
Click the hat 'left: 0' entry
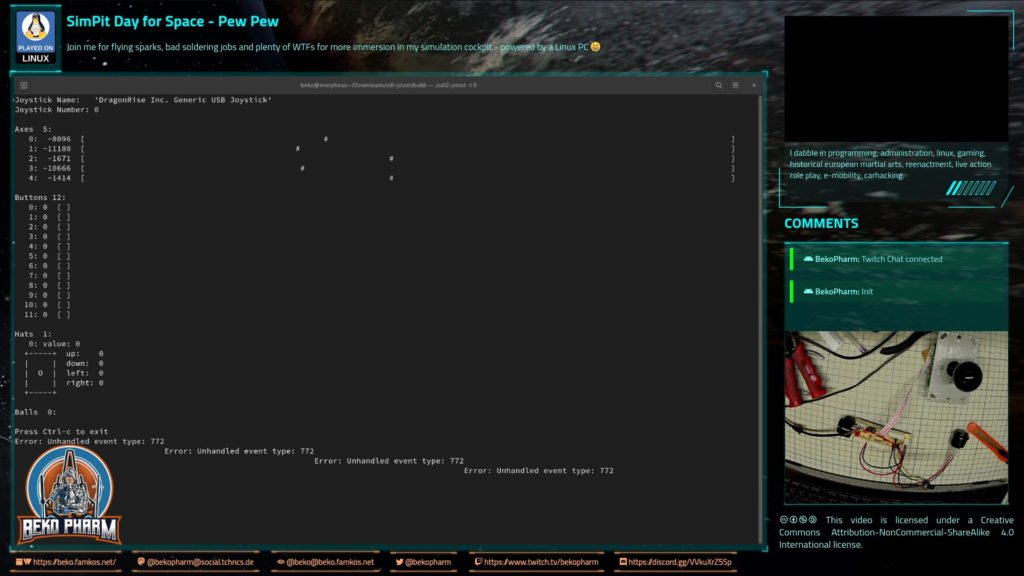point(85,373)
